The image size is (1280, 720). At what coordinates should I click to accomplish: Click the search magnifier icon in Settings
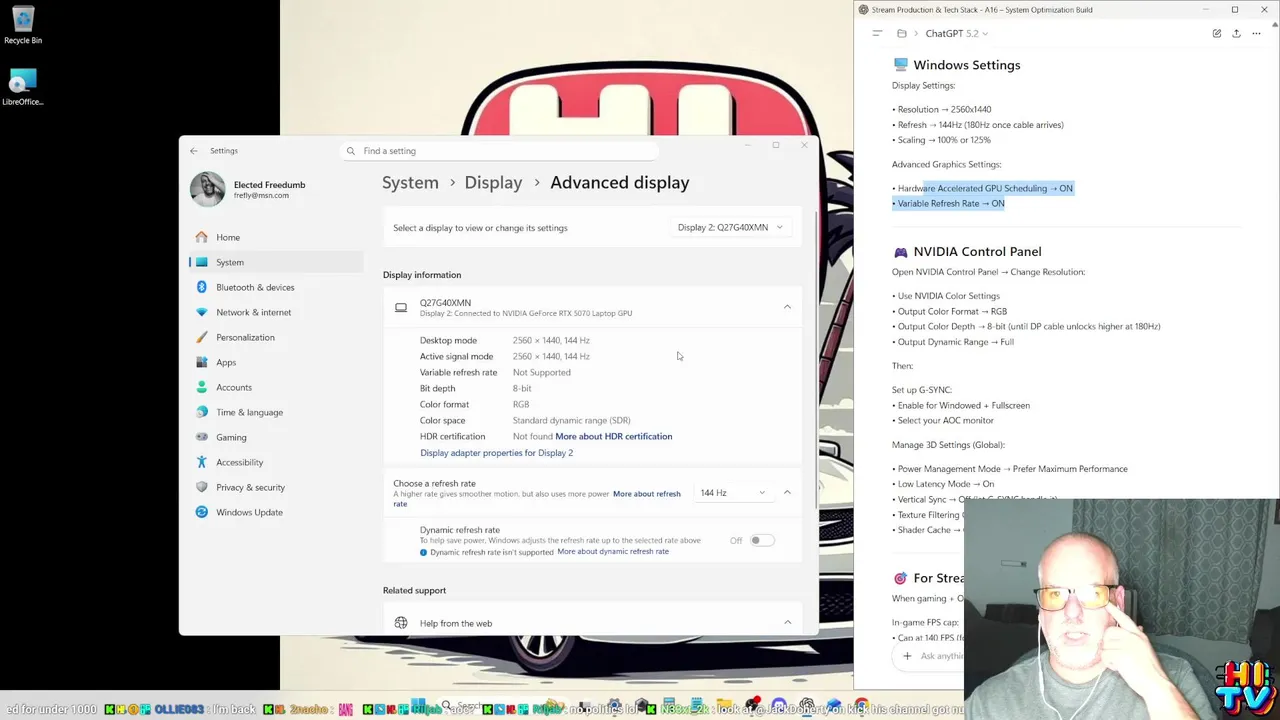click(351, 151)
